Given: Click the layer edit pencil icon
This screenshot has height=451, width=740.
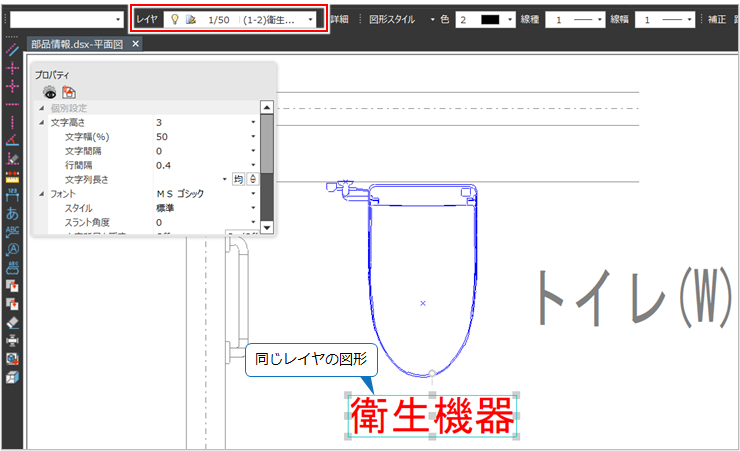Looking at the screenshot, I should tap(190, 19).
